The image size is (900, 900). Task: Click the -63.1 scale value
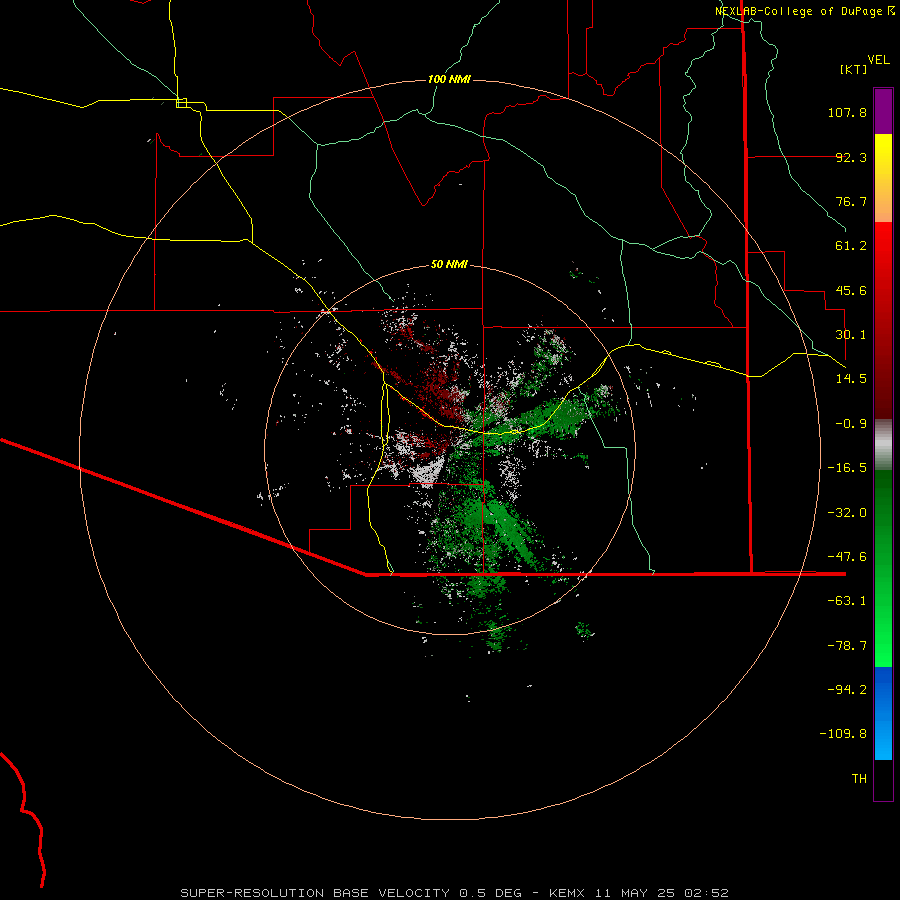847,601
